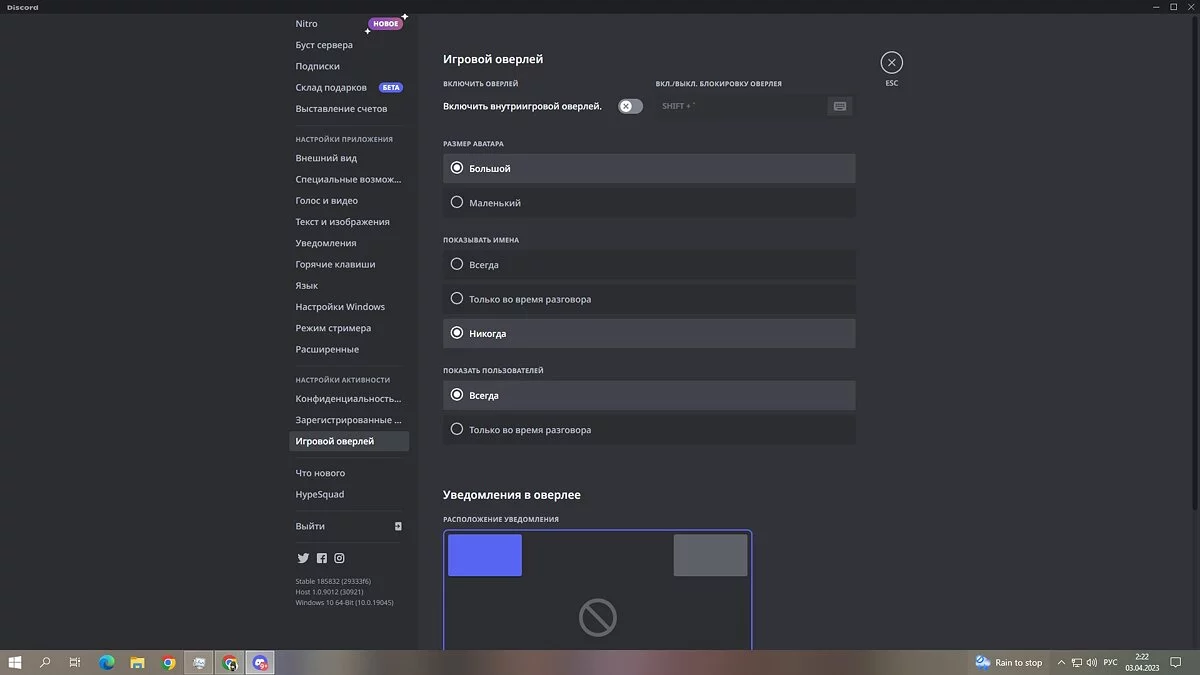The height and width of the screenshot is (675, 1200).
Task: Open Microsoft Edge from the taskbar
Action: click(x=107, y=662)
